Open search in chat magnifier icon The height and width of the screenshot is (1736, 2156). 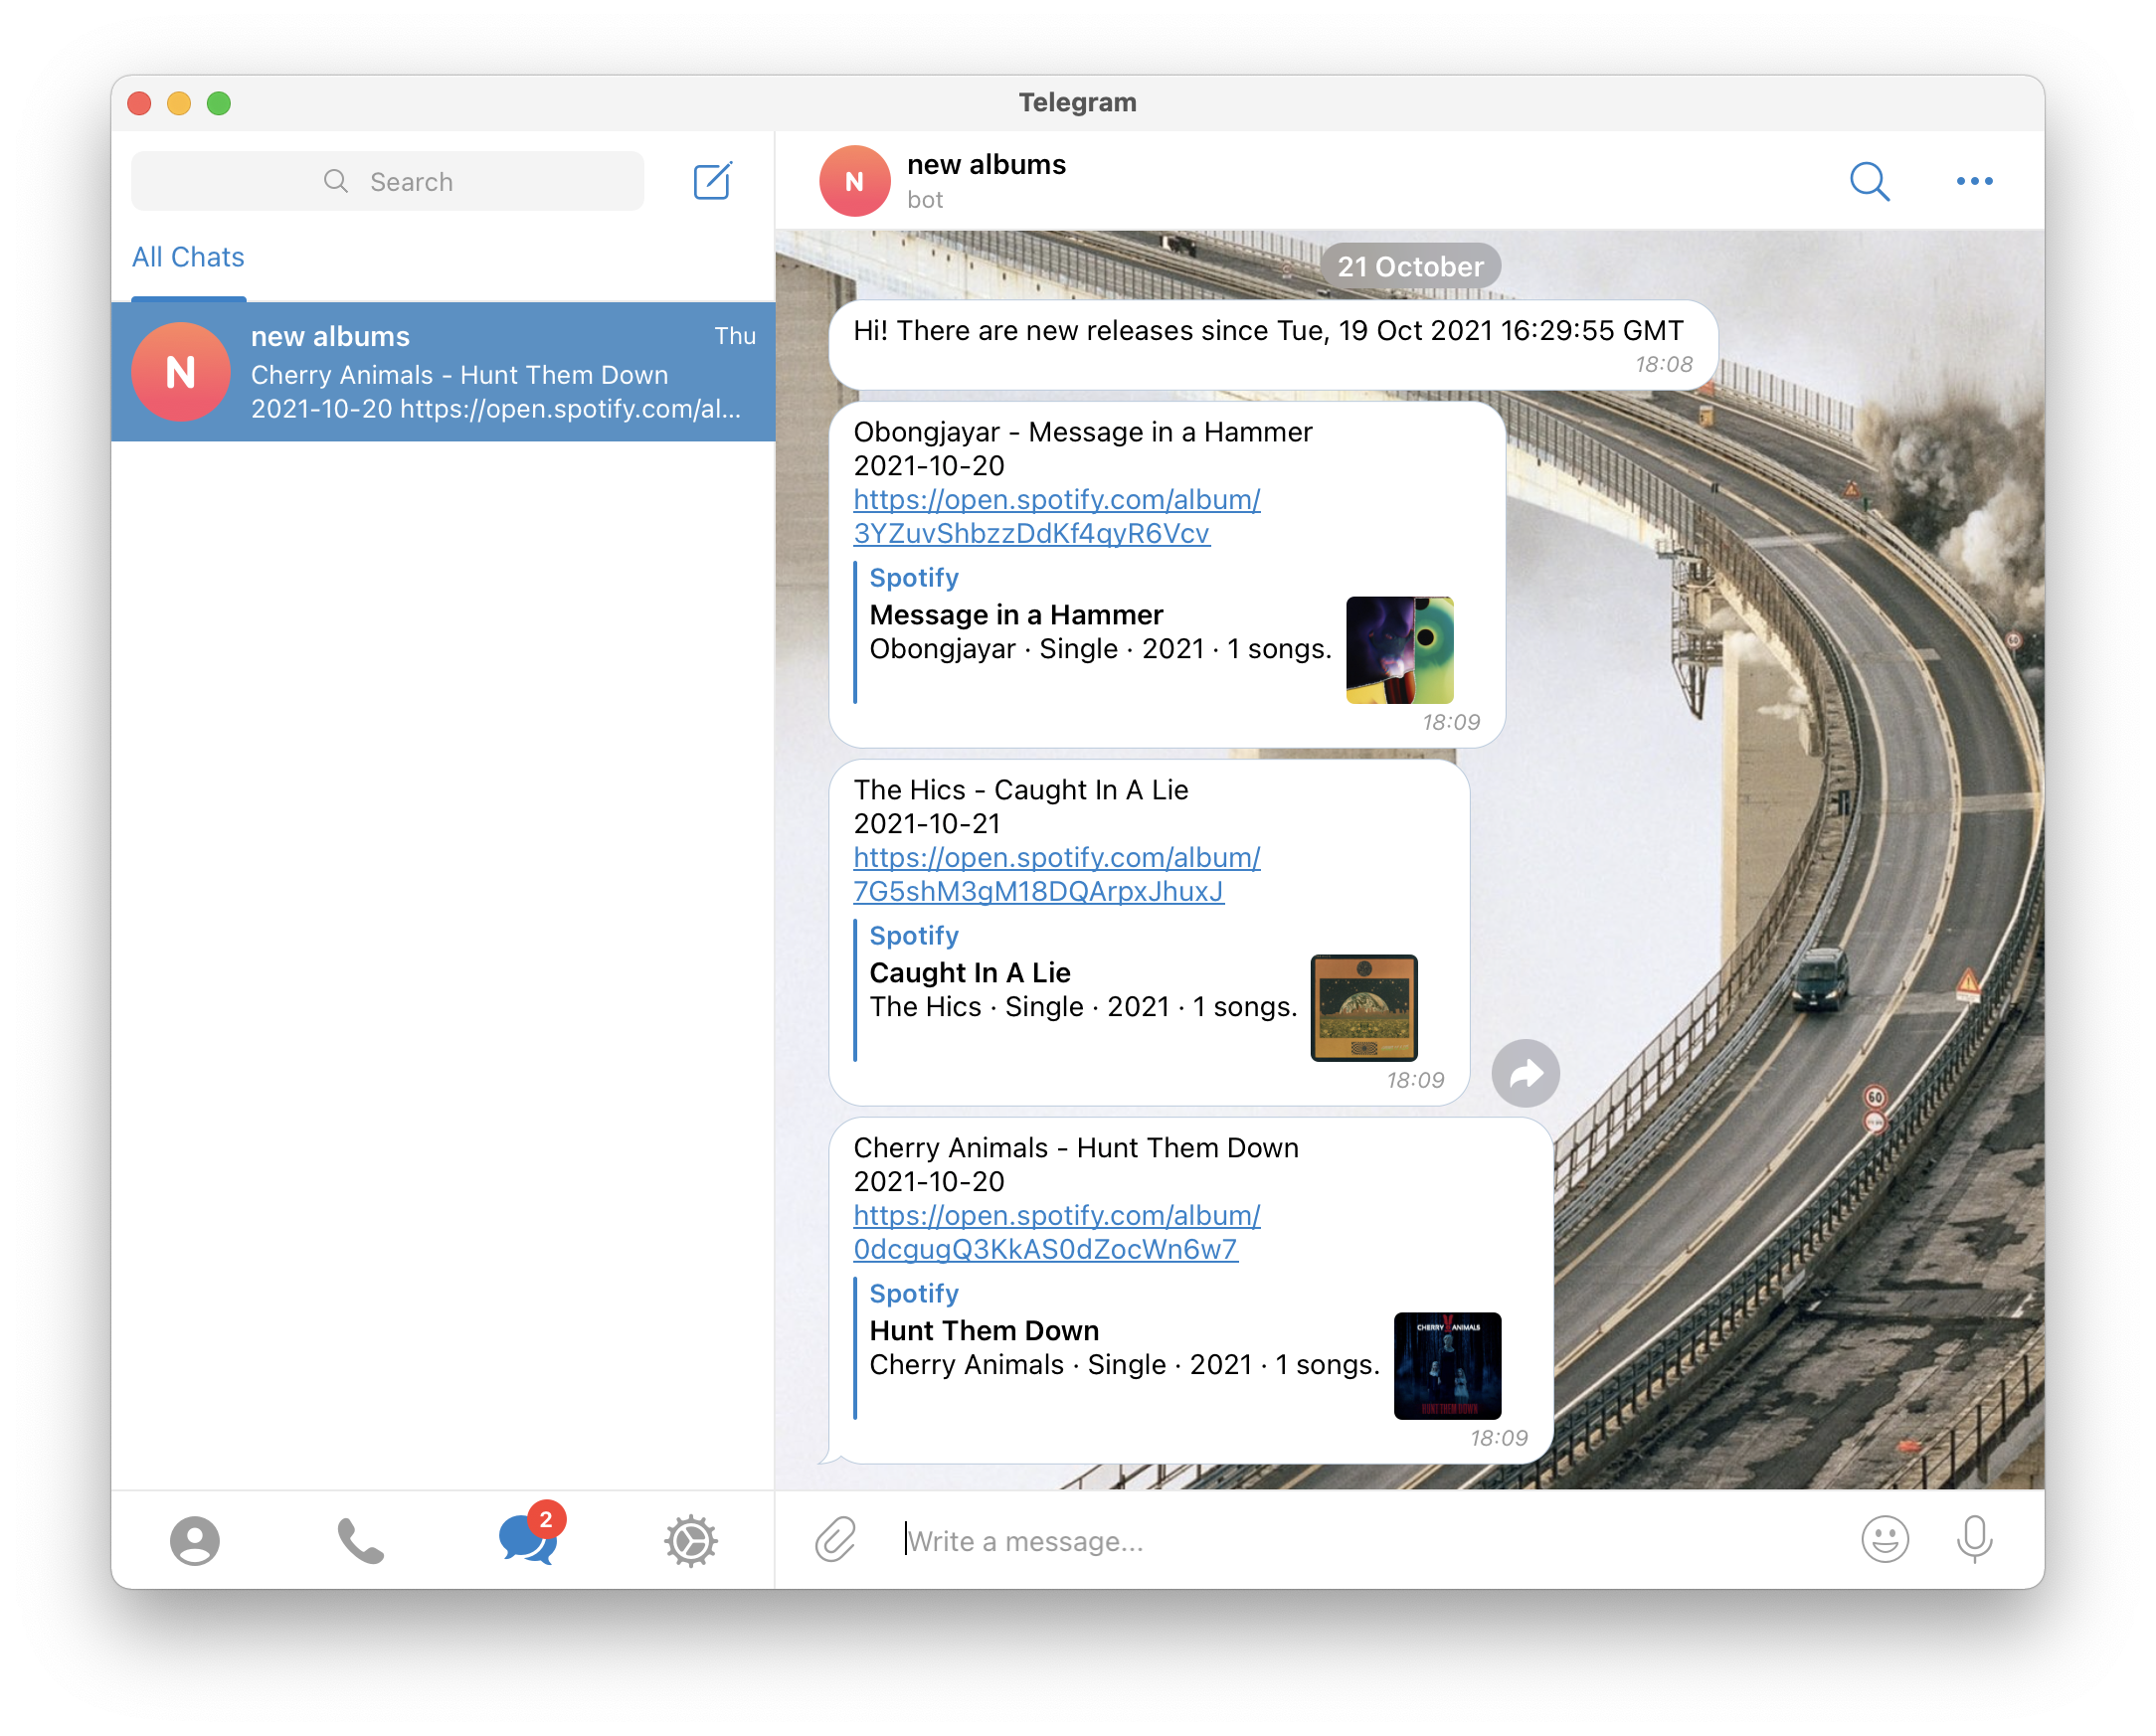1868,181
